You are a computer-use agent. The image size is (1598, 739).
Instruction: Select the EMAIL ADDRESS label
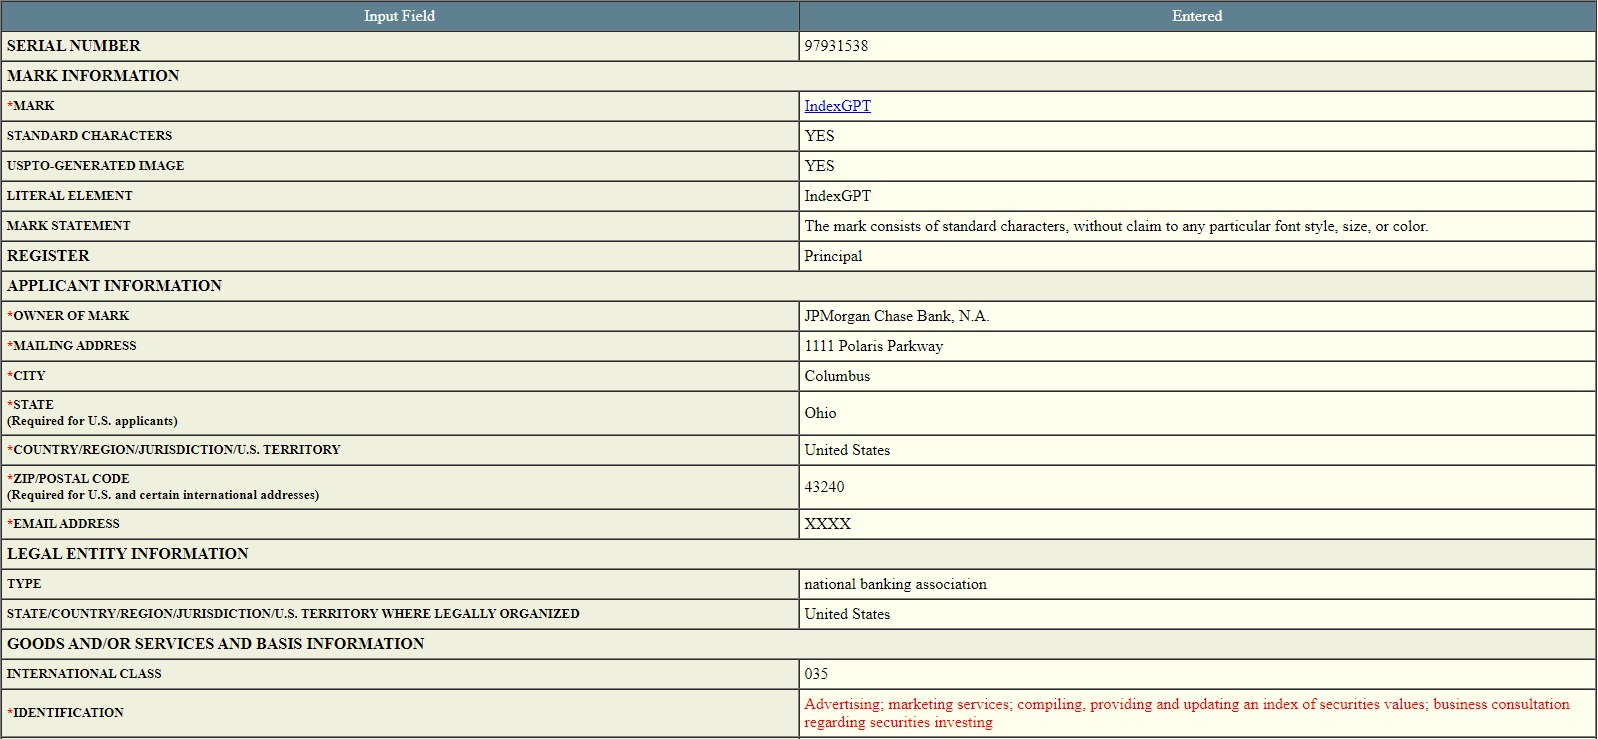pyautogui.click(x=63, y=524)
